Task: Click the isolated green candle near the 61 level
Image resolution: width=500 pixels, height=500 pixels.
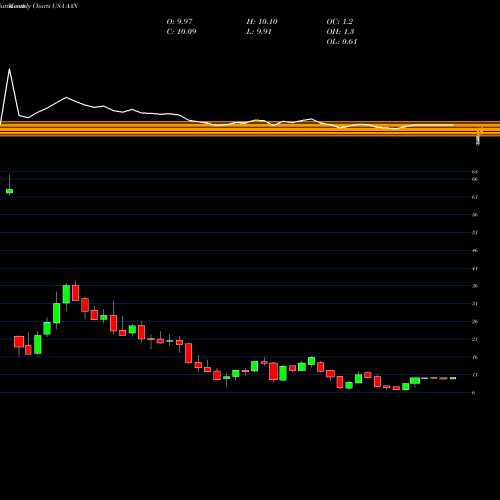Action: click(9, 191)
